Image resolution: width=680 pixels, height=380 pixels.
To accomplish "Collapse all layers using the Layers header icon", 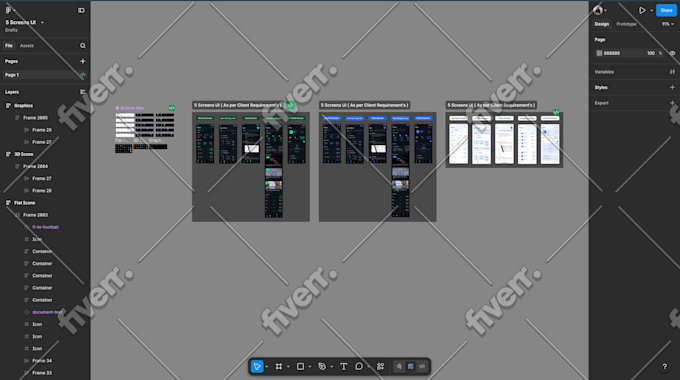I will coord(82,92).
